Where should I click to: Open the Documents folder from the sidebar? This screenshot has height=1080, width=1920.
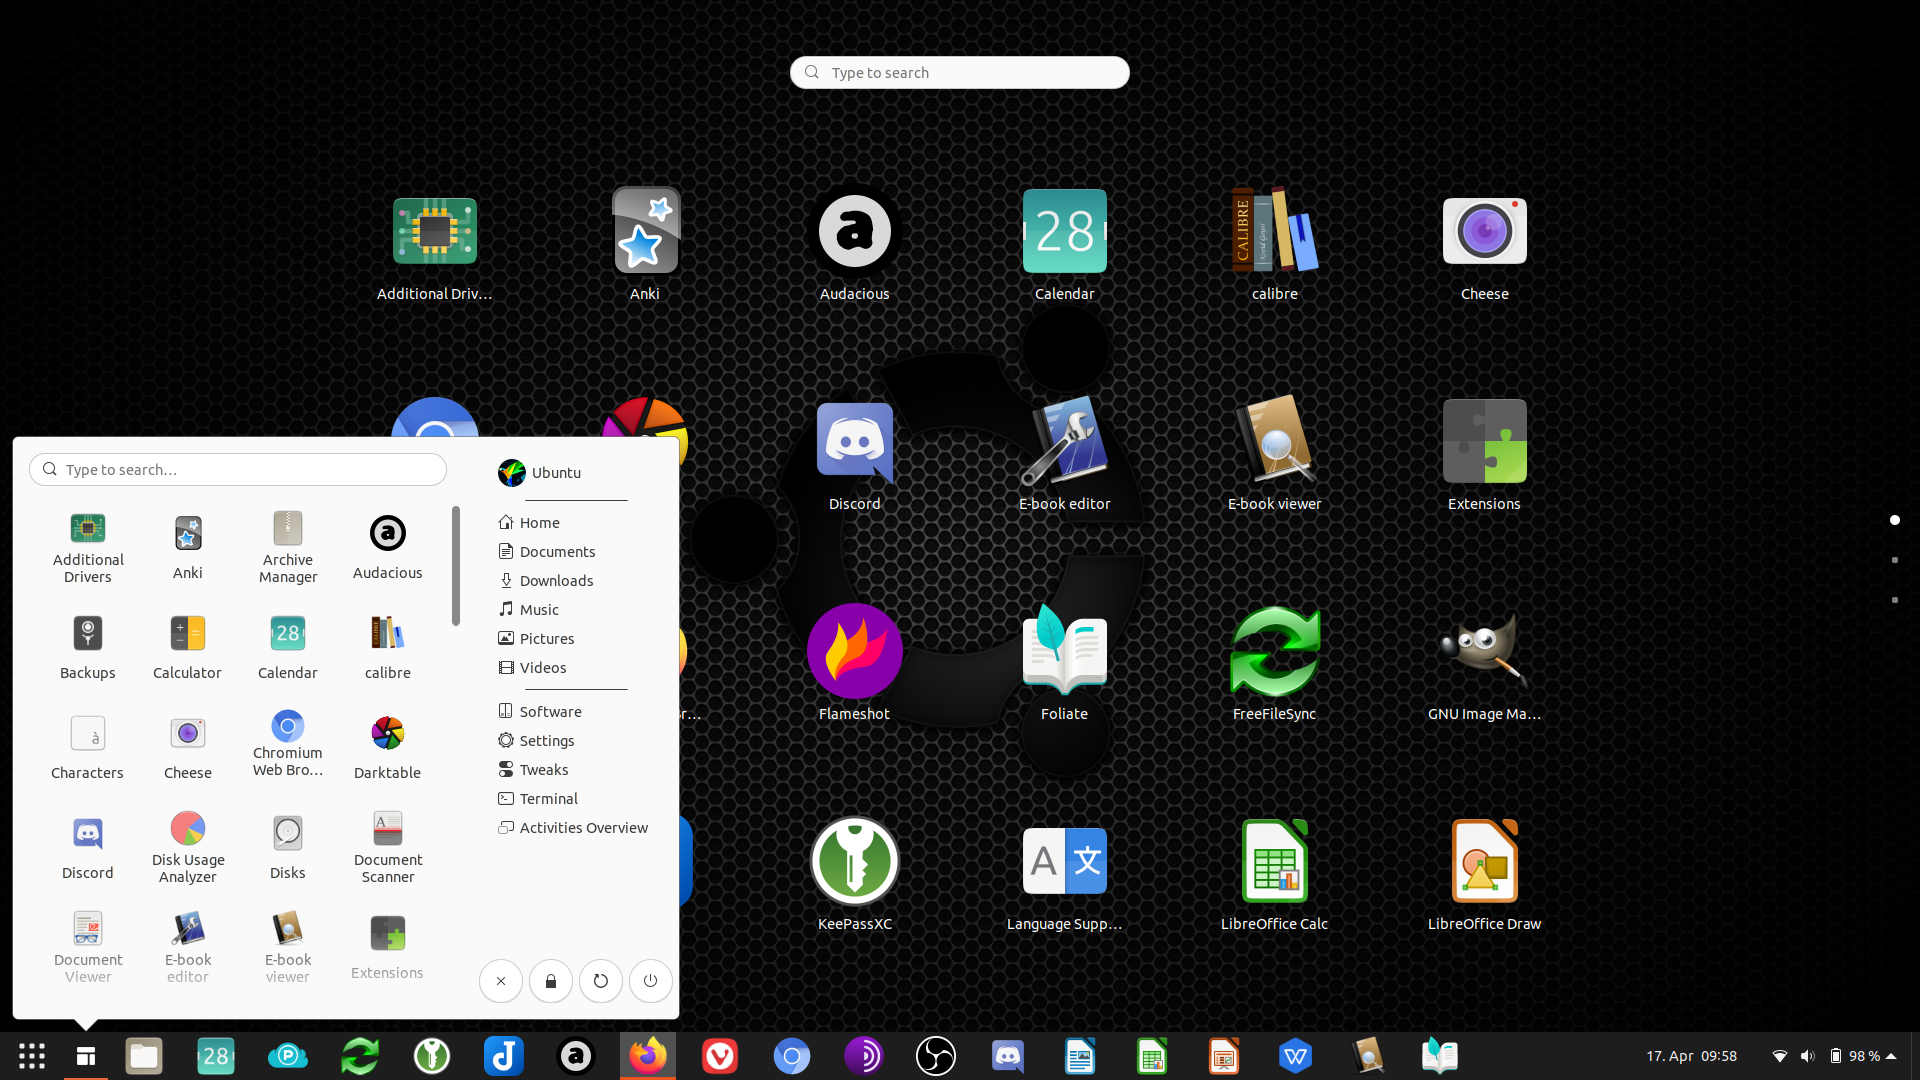point(557,551)
